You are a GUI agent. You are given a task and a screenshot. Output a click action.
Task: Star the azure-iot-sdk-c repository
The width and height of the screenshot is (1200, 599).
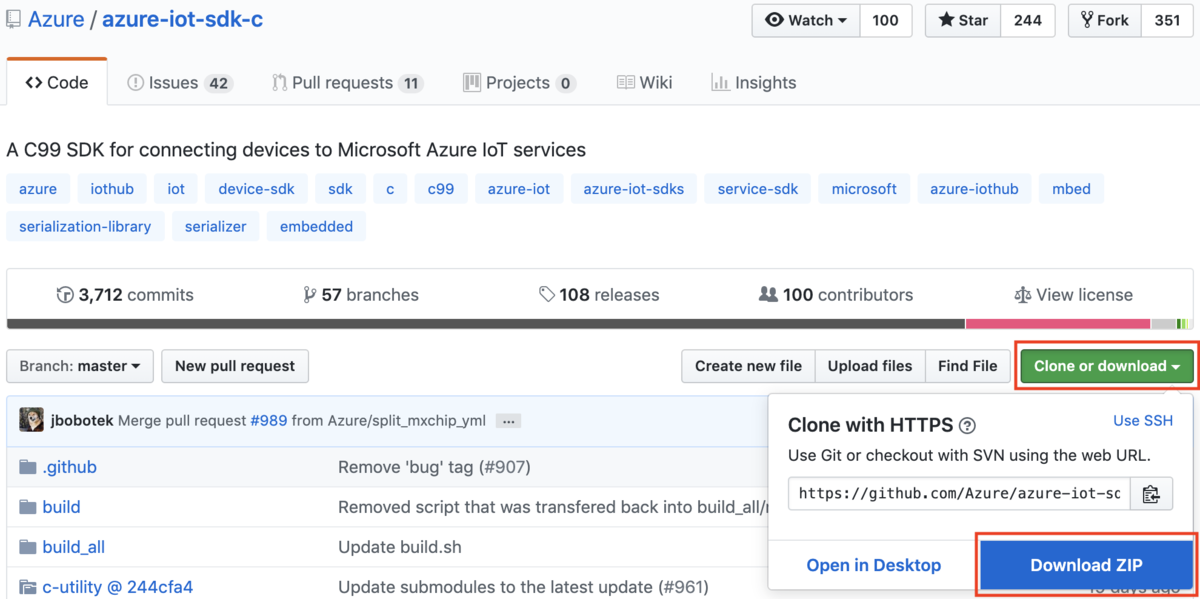point(963,20)
